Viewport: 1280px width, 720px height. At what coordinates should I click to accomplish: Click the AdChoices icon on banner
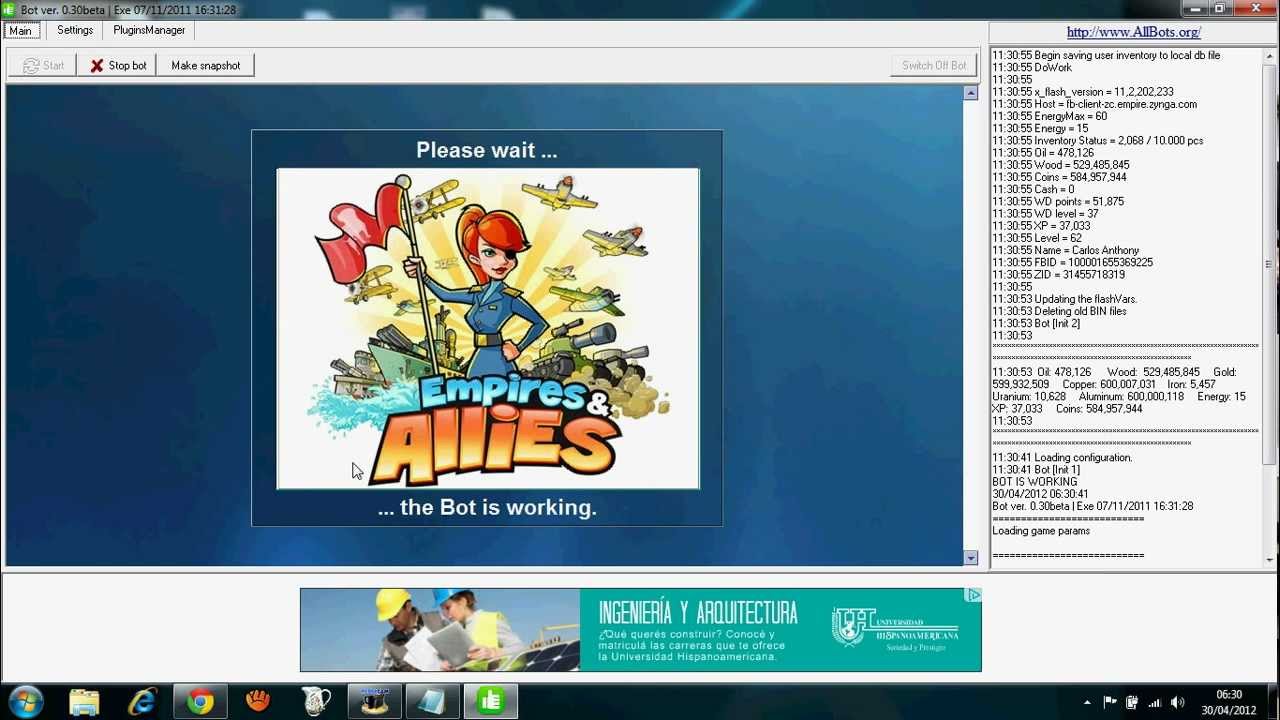[974, 595]
